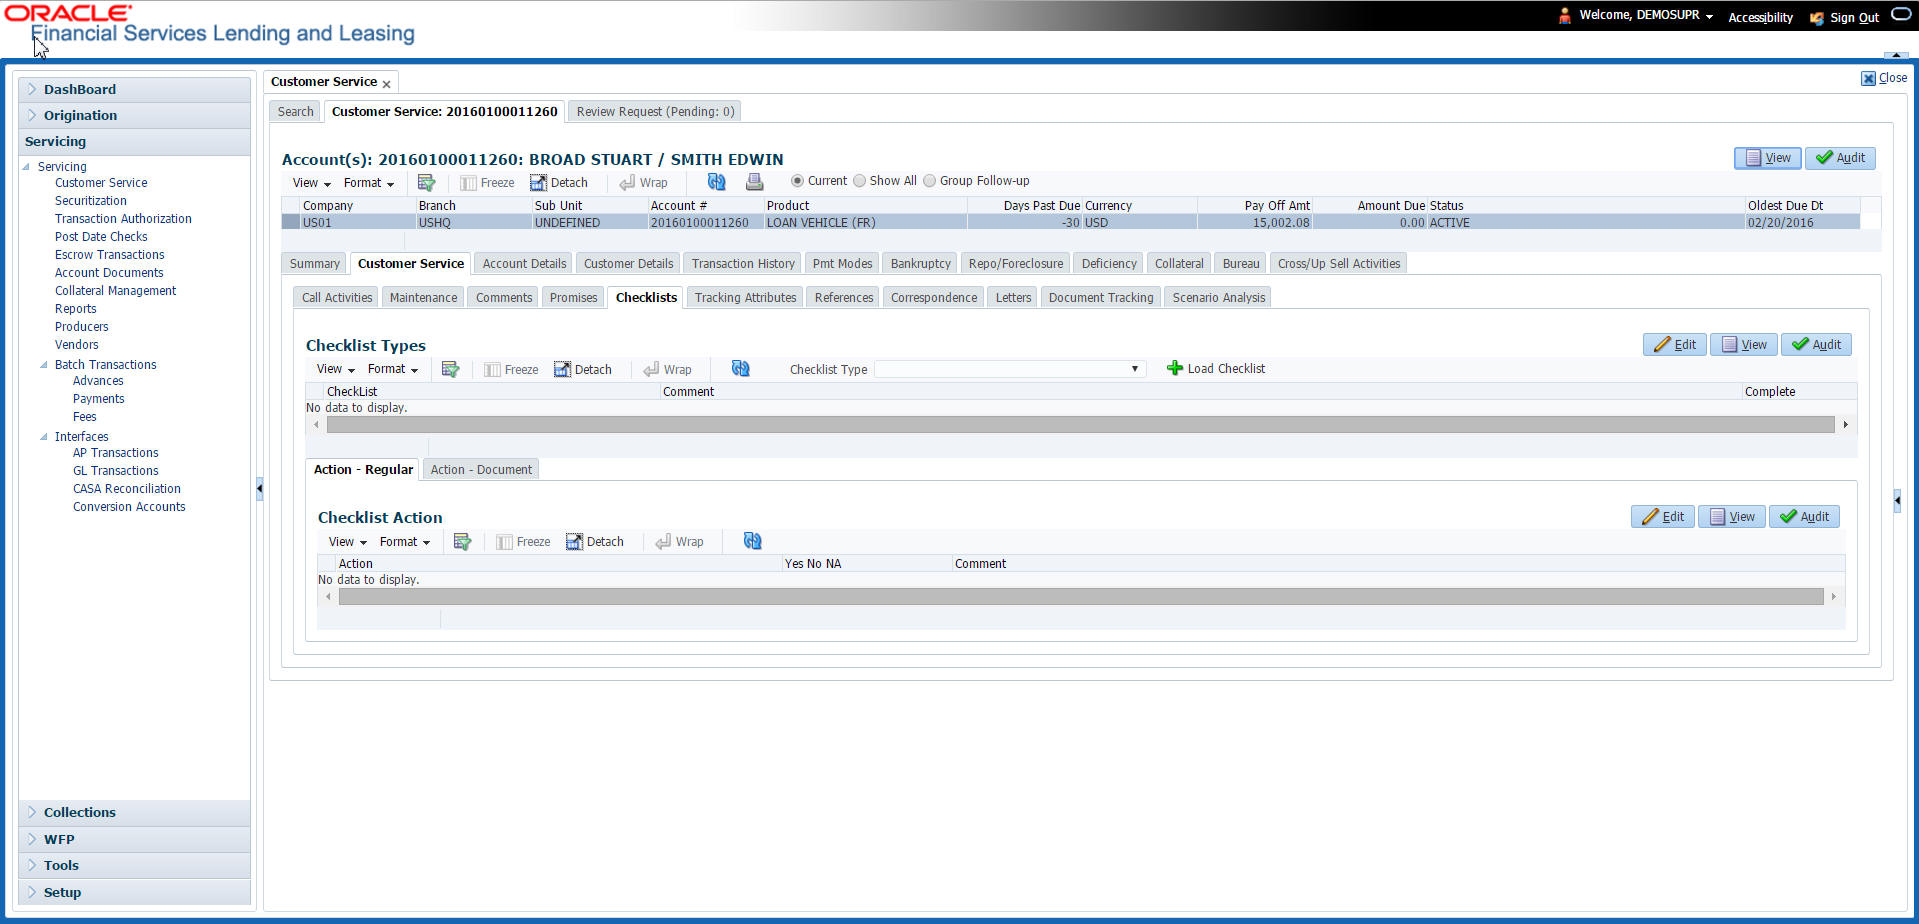Click the Close link at top right
The width and height of the screenshot is (1919, 924).
[1884, 78]
